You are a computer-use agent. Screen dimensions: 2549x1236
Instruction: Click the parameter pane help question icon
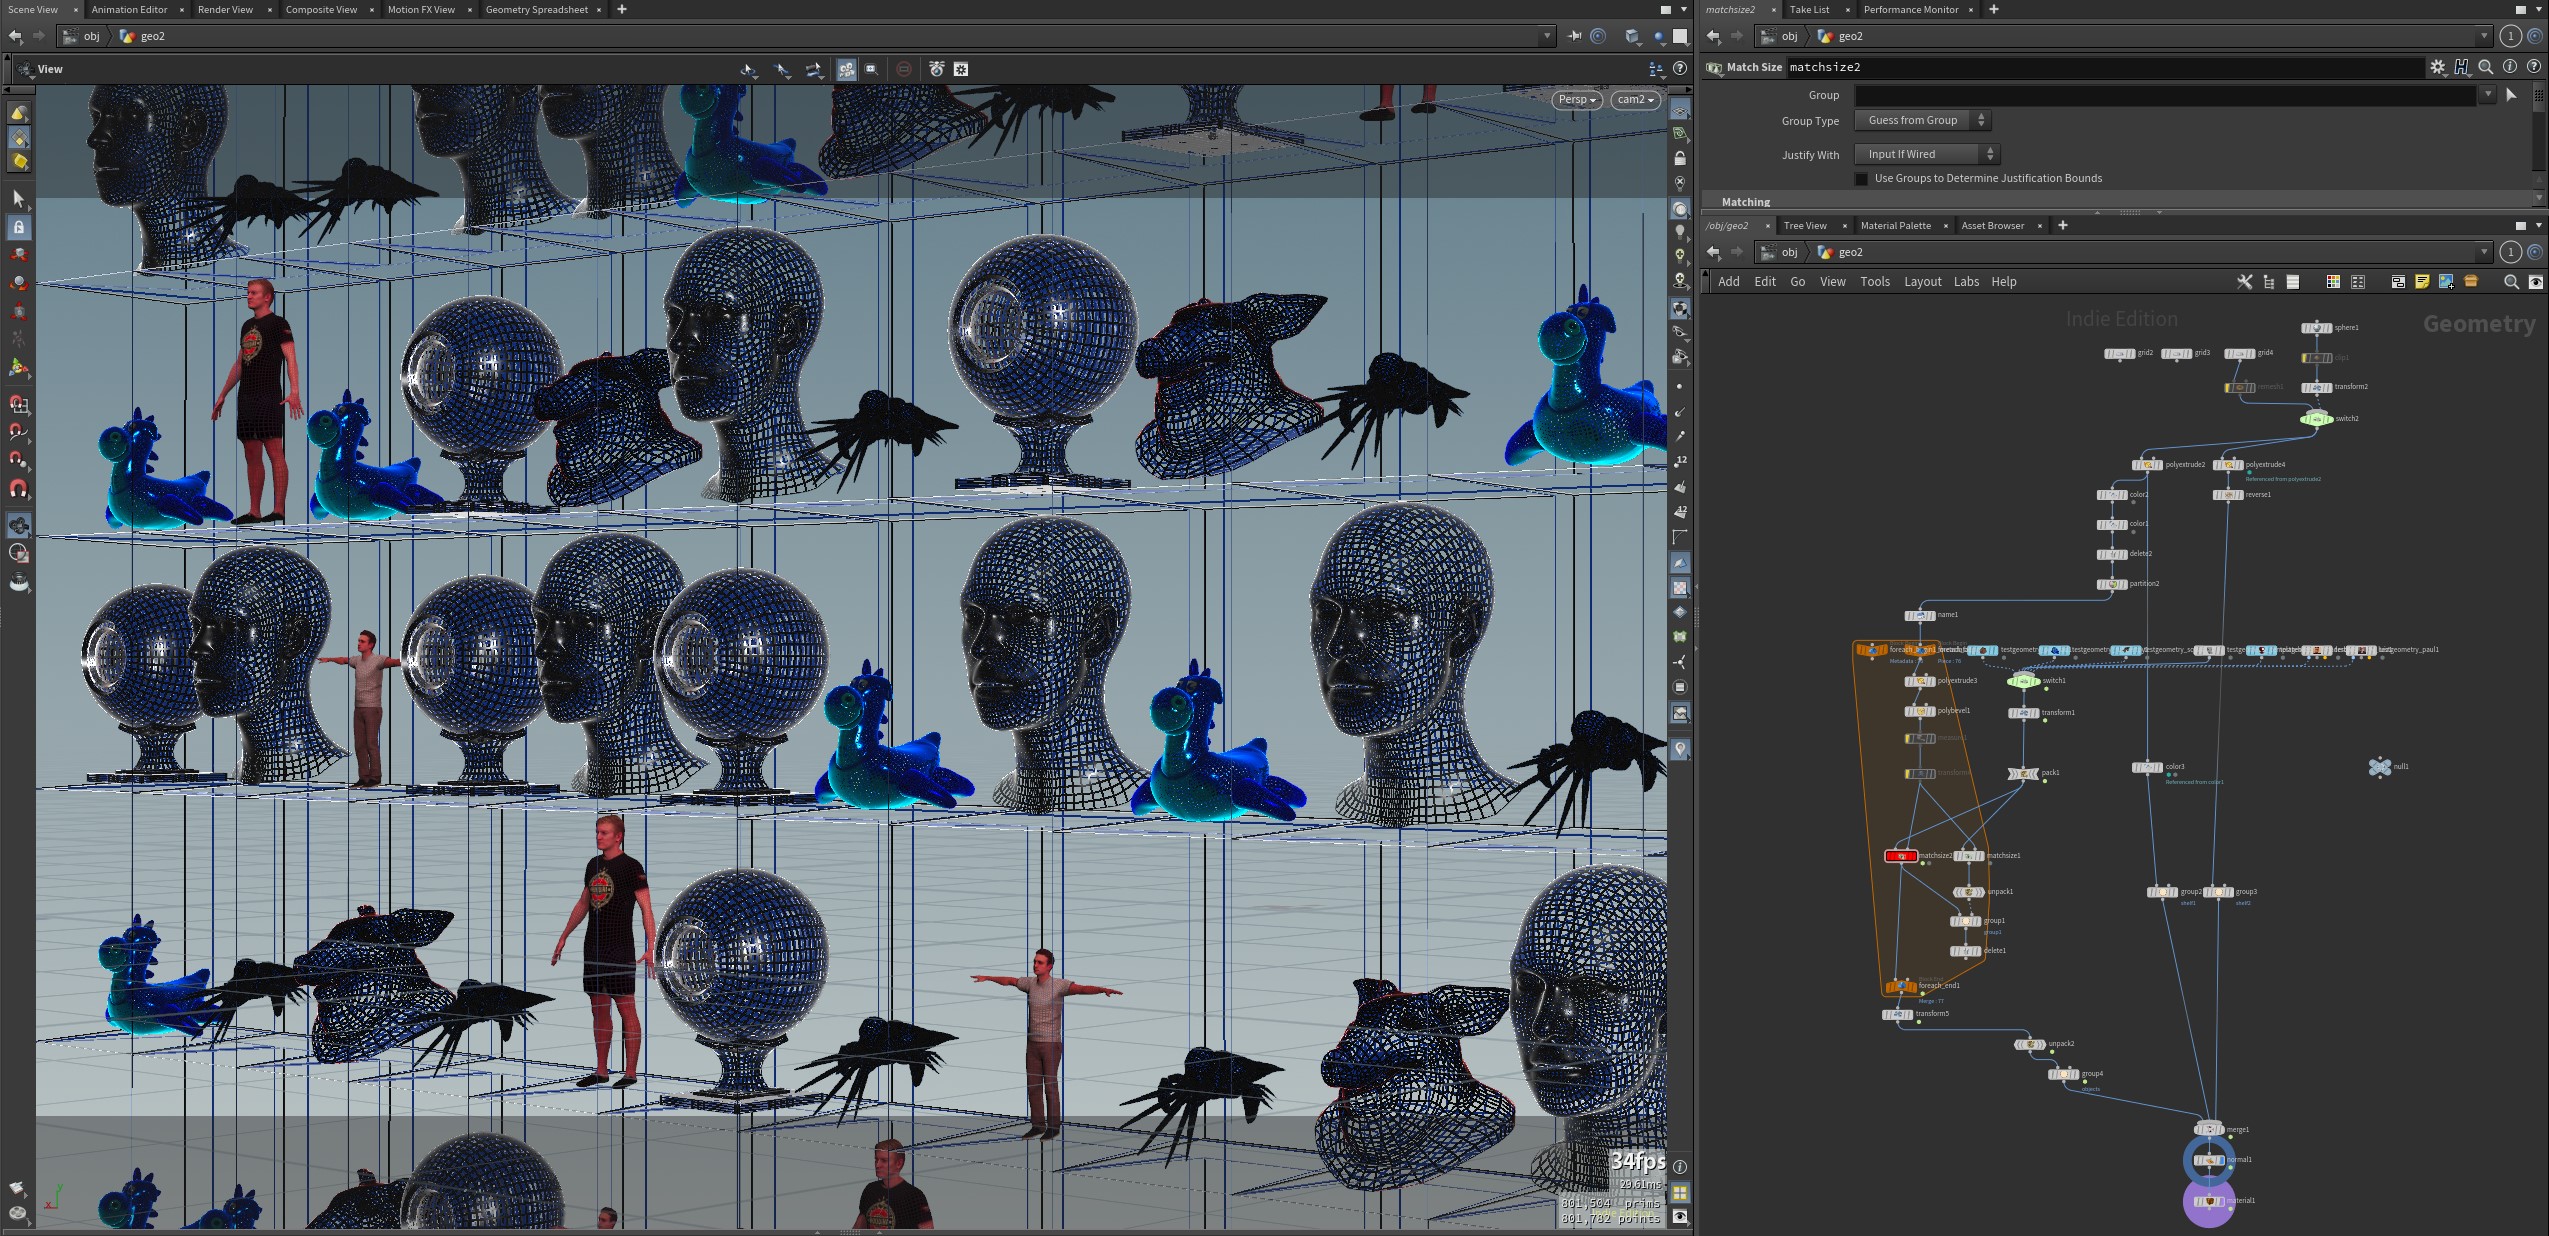(x=2534, y=67)
